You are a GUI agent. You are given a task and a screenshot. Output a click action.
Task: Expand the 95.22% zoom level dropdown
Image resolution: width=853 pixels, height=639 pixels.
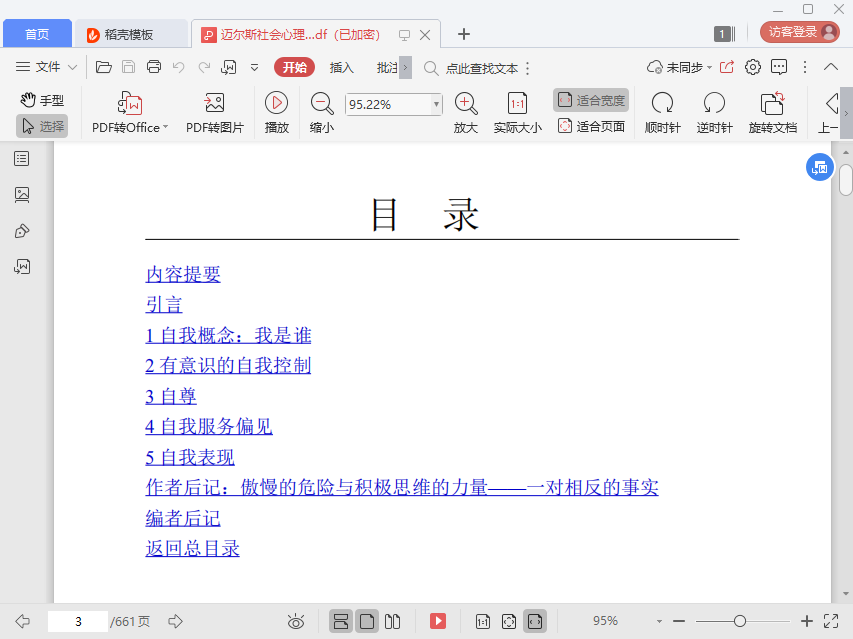(436, 104)
